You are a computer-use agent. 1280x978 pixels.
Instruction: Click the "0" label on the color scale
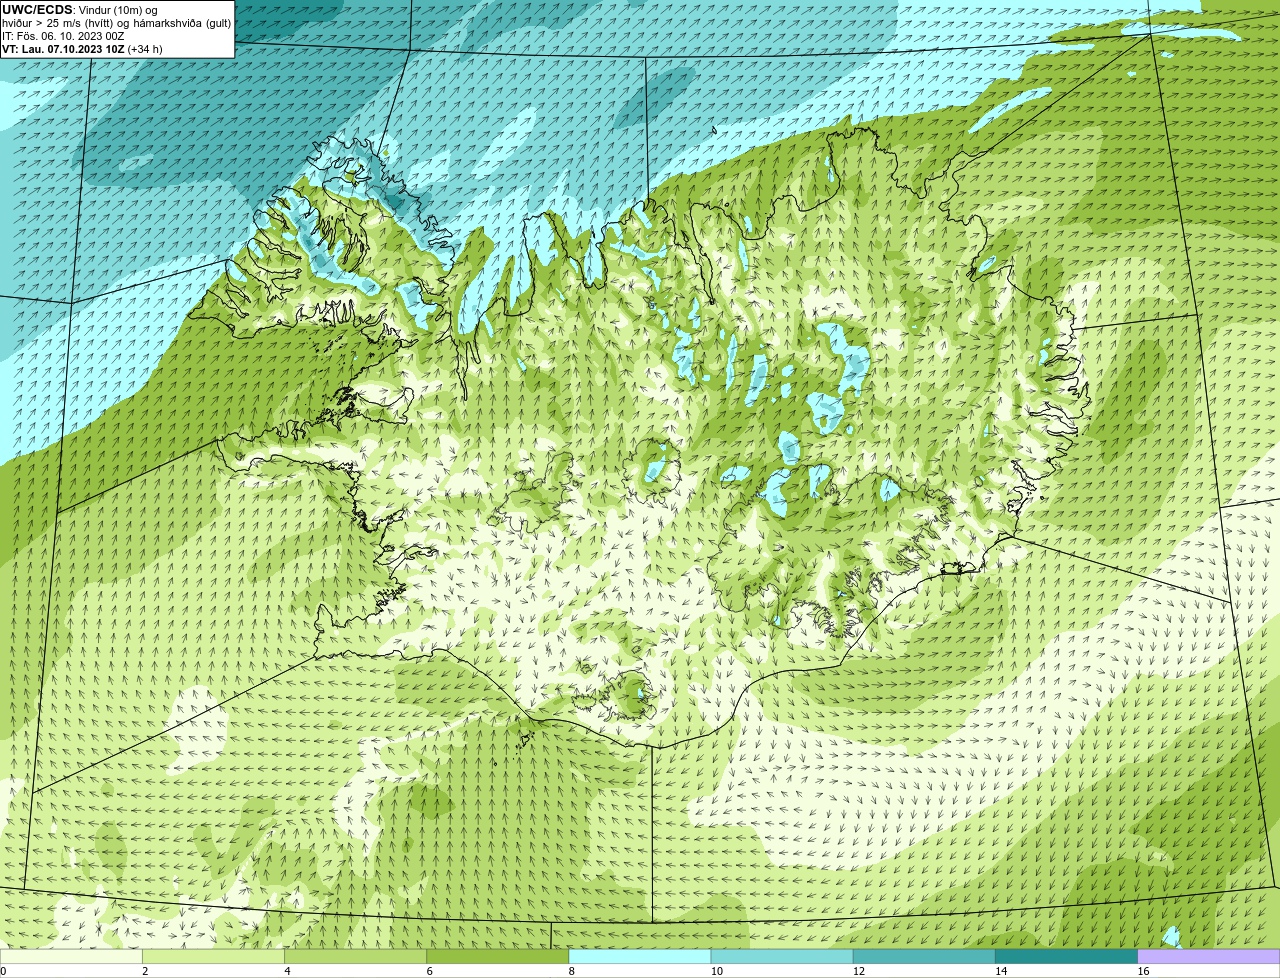pyautogui.click(x=4, y=971)
